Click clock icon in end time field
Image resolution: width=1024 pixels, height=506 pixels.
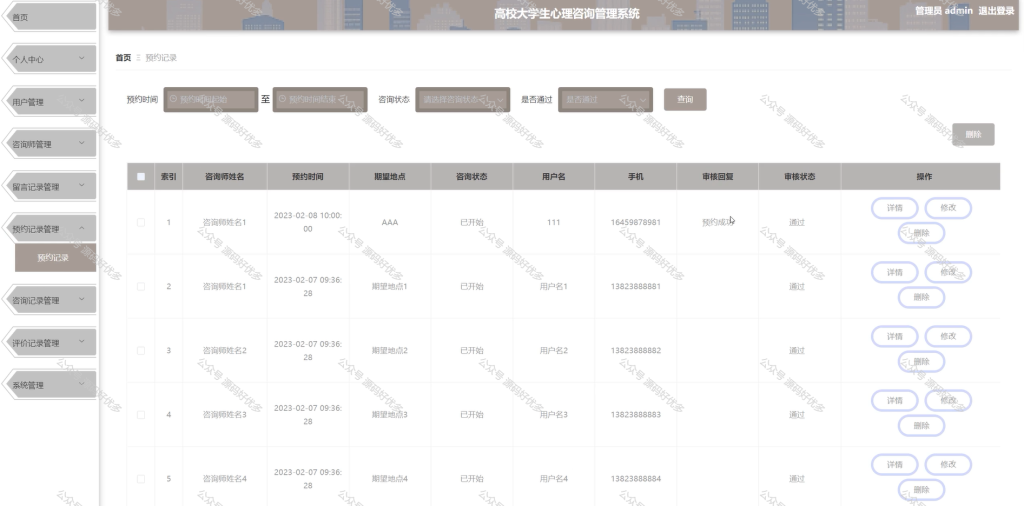pyautogui.click(x=282, y=100)
